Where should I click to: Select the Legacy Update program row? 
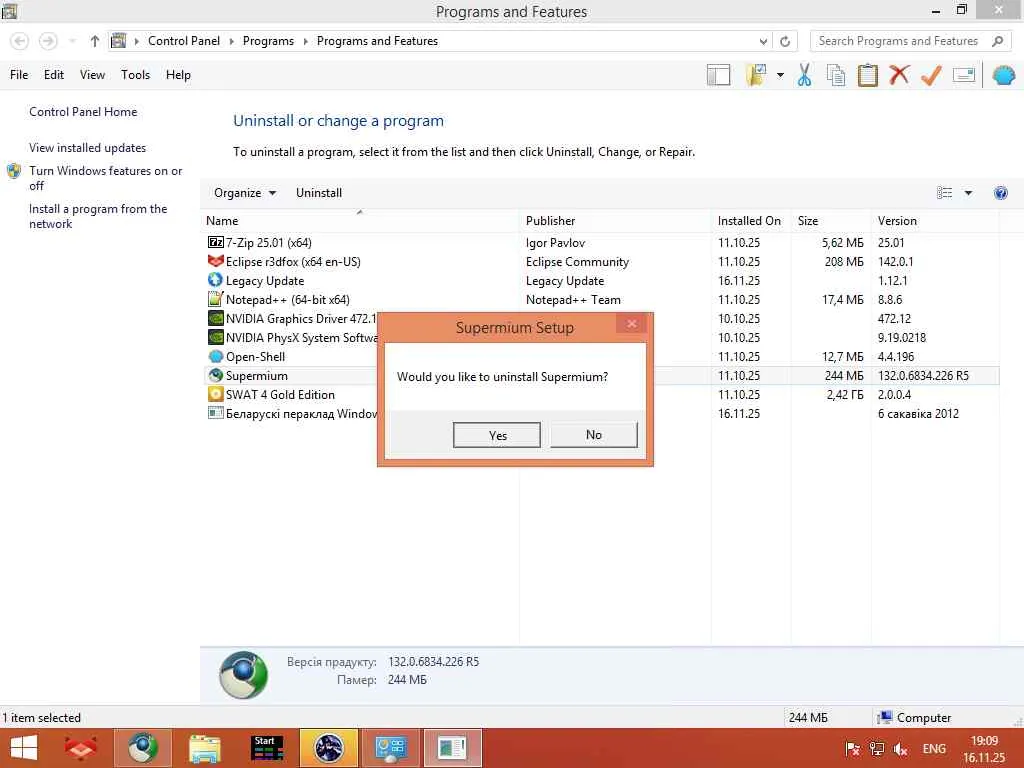(x=601, y=280)
